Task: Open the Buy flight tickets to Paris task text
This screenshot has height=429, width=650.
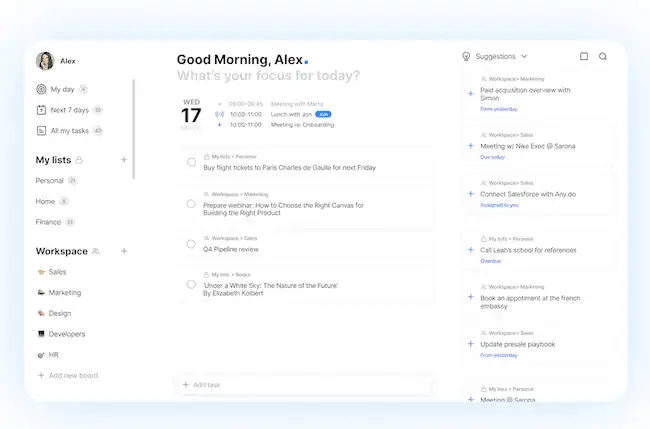Action: click(289, 168)
